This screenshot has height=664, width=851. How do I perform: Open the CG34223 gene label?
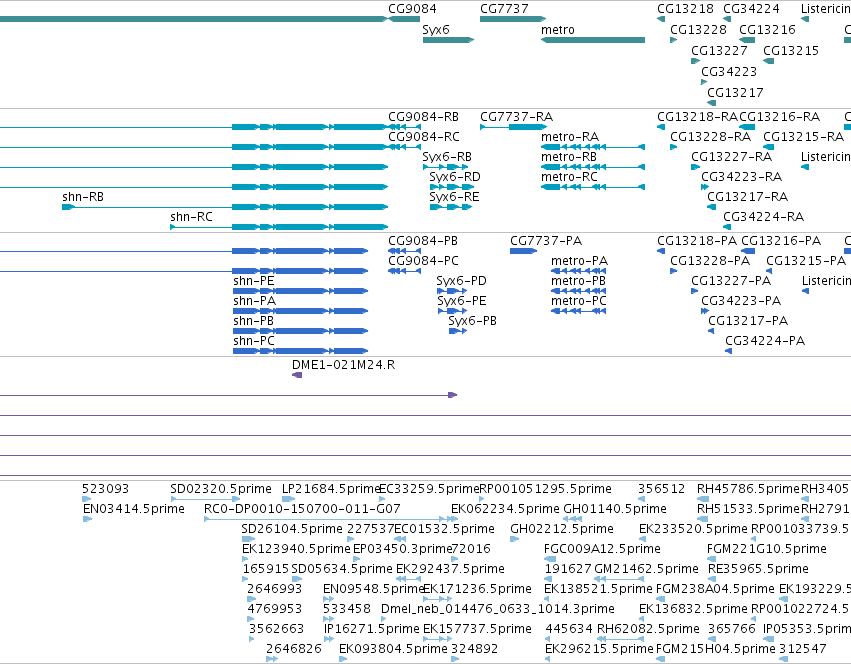pyautogui.click(x=729, y=72)
